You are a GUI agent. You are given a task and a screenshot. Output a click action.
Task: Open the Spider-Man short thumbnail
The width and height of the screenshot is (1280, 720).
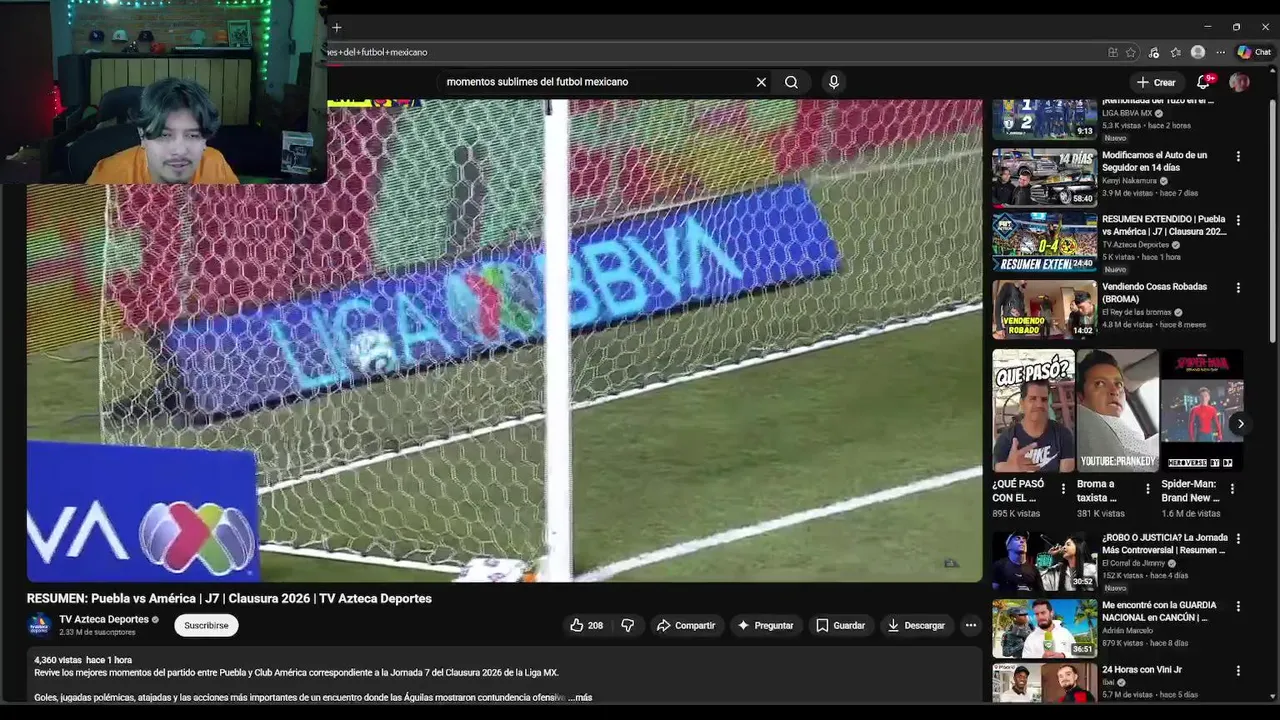1202,411
